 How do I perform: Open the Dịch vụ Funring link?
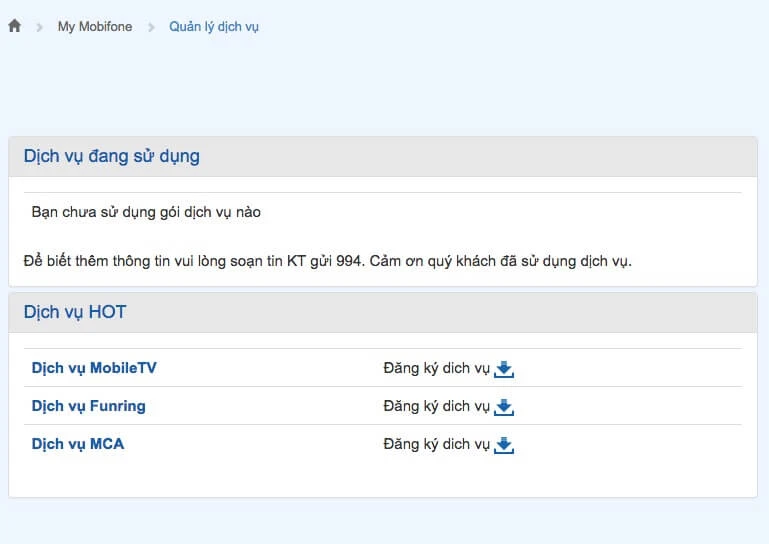tap(88, 406)
